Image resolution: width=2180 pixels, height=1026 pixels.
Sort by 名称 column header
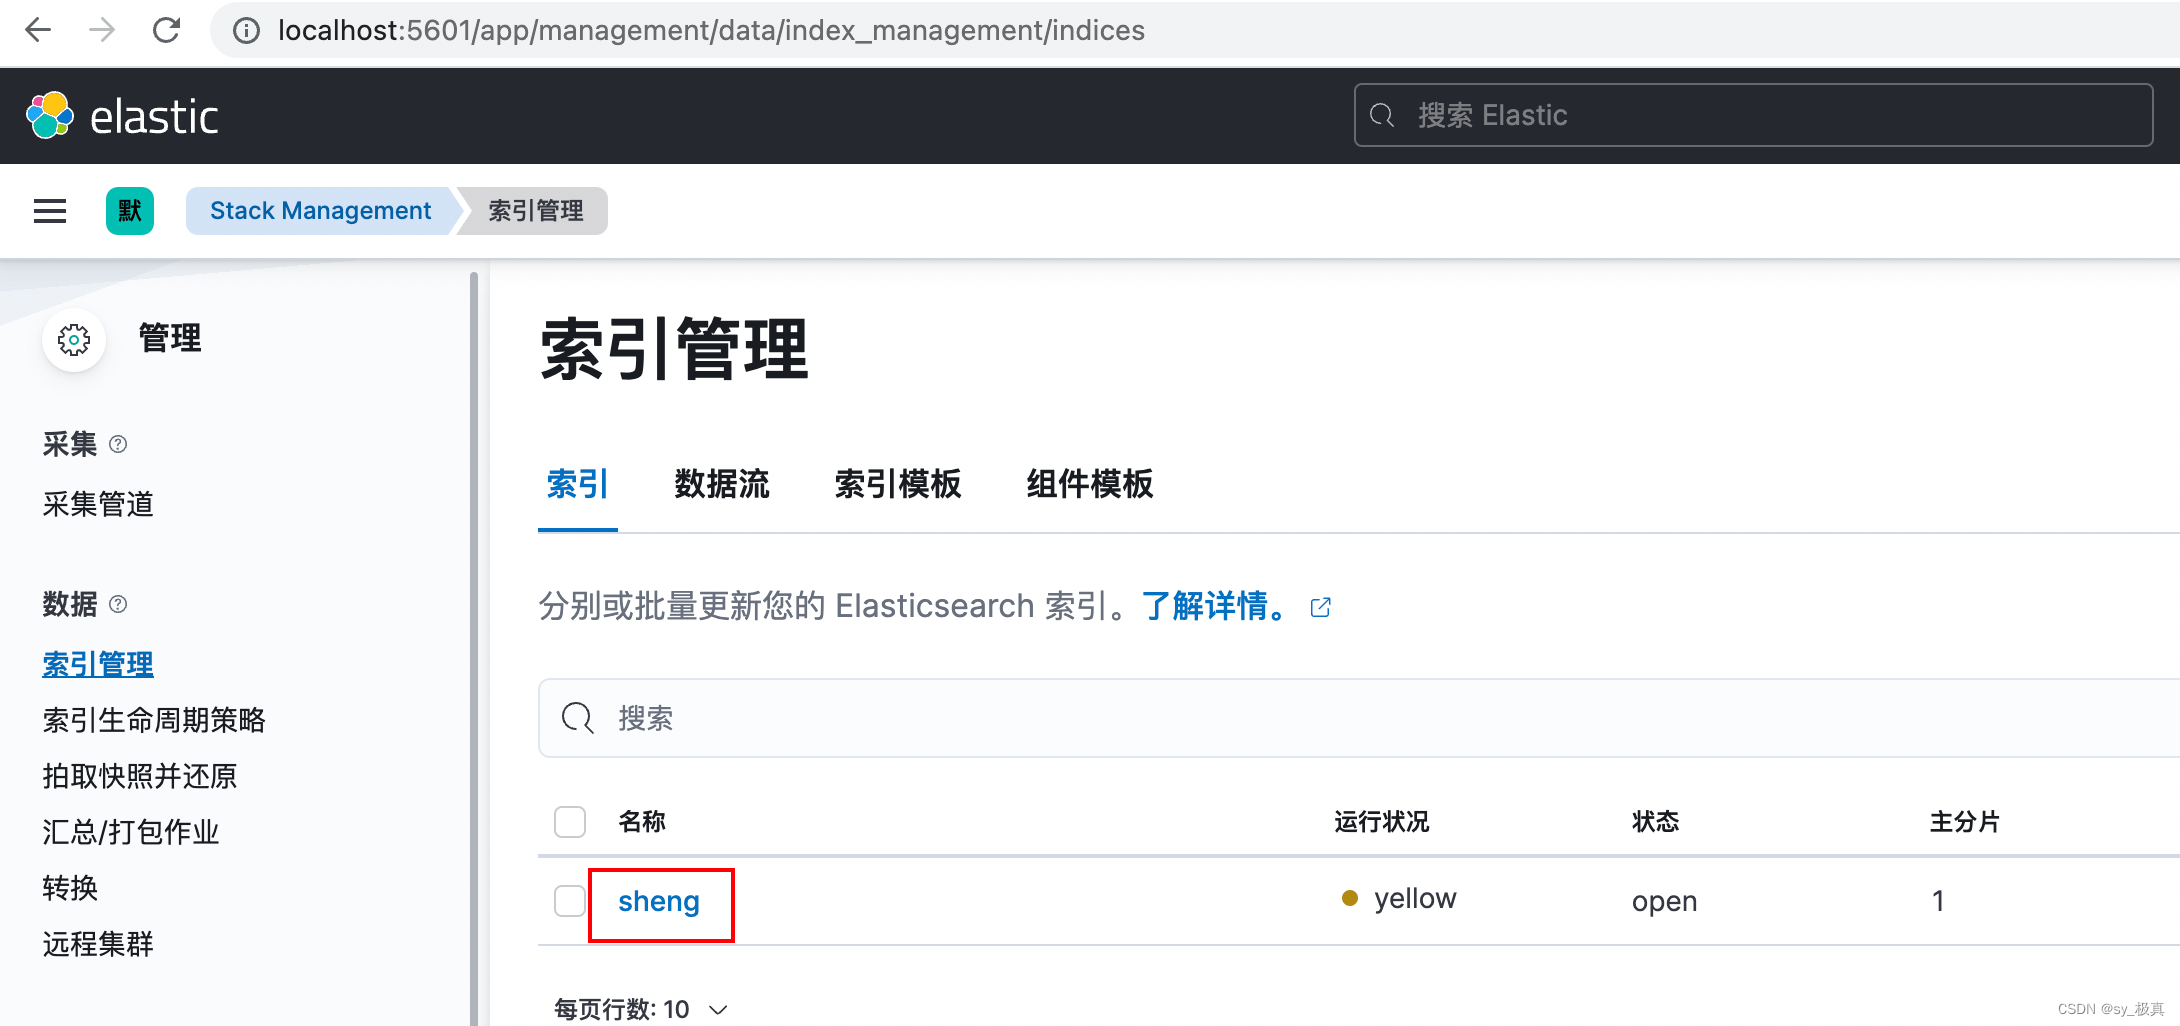[x=642, y=822]
